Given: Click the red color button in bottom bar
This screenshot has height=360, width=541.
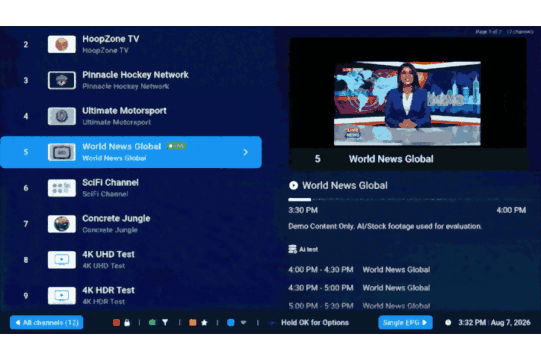Looking at the screenshot, I should [x=116, y=322].
